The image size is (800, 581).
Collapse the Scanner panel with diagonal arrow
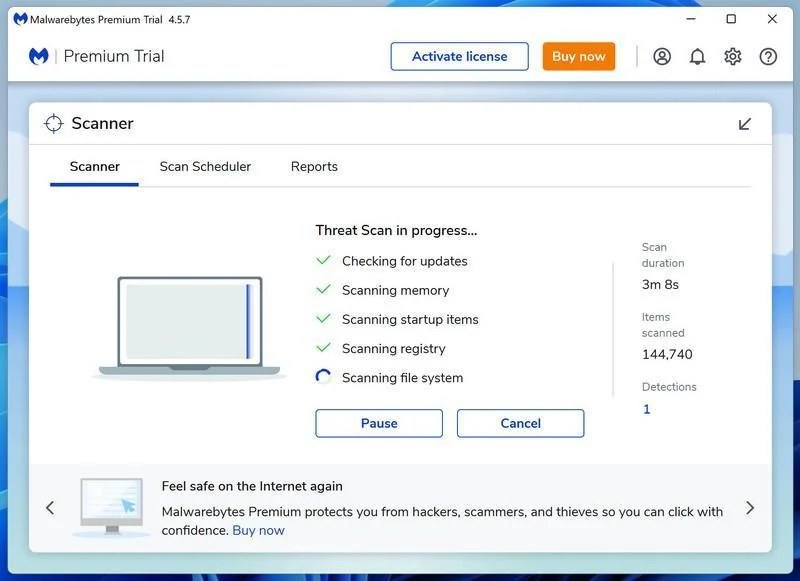(744, 124)
